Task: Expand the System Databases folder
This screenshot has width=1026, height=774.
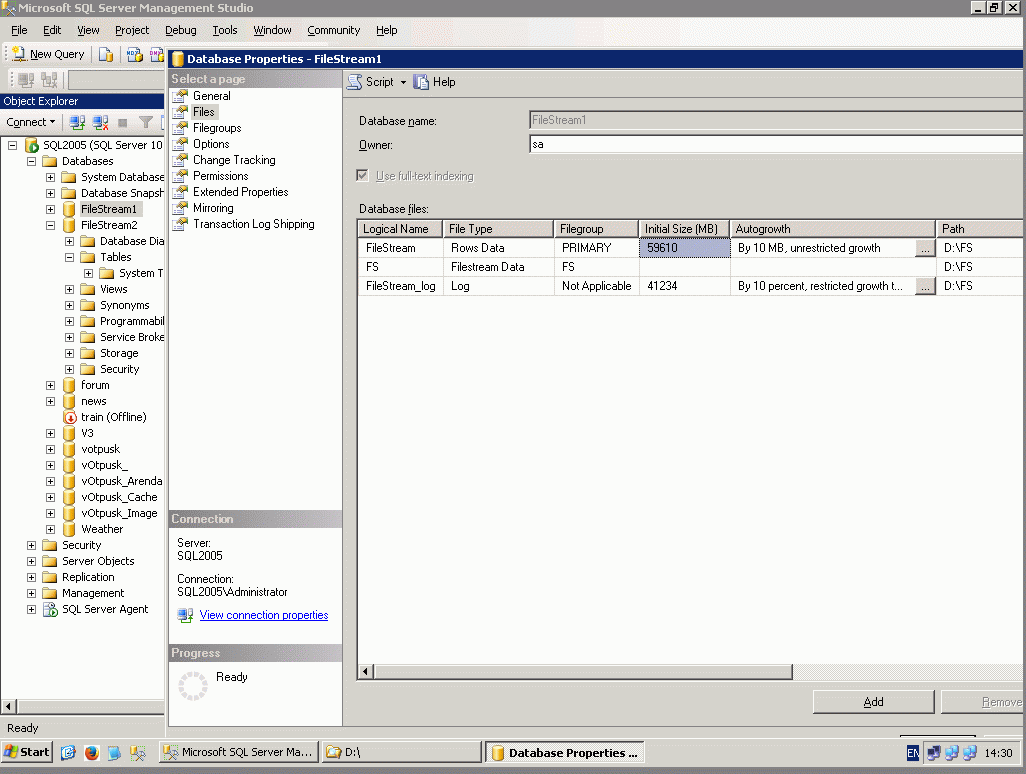Action: coord(50,177)
